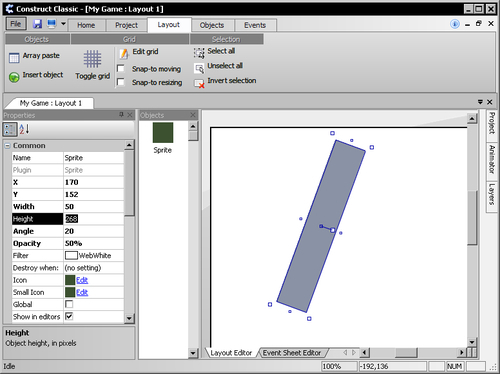Sort properties alphabetically with A-Z icon

click(x=24, y=129)
